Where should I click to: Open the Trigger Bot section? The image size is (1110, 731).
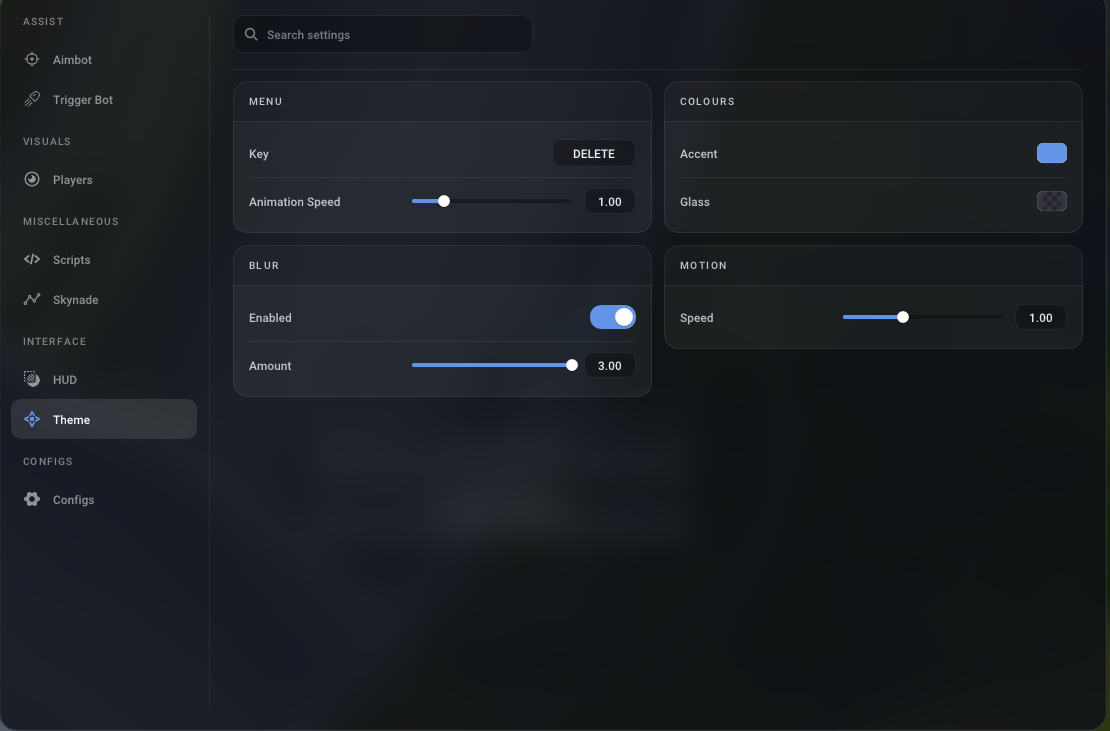coord(104,100)
